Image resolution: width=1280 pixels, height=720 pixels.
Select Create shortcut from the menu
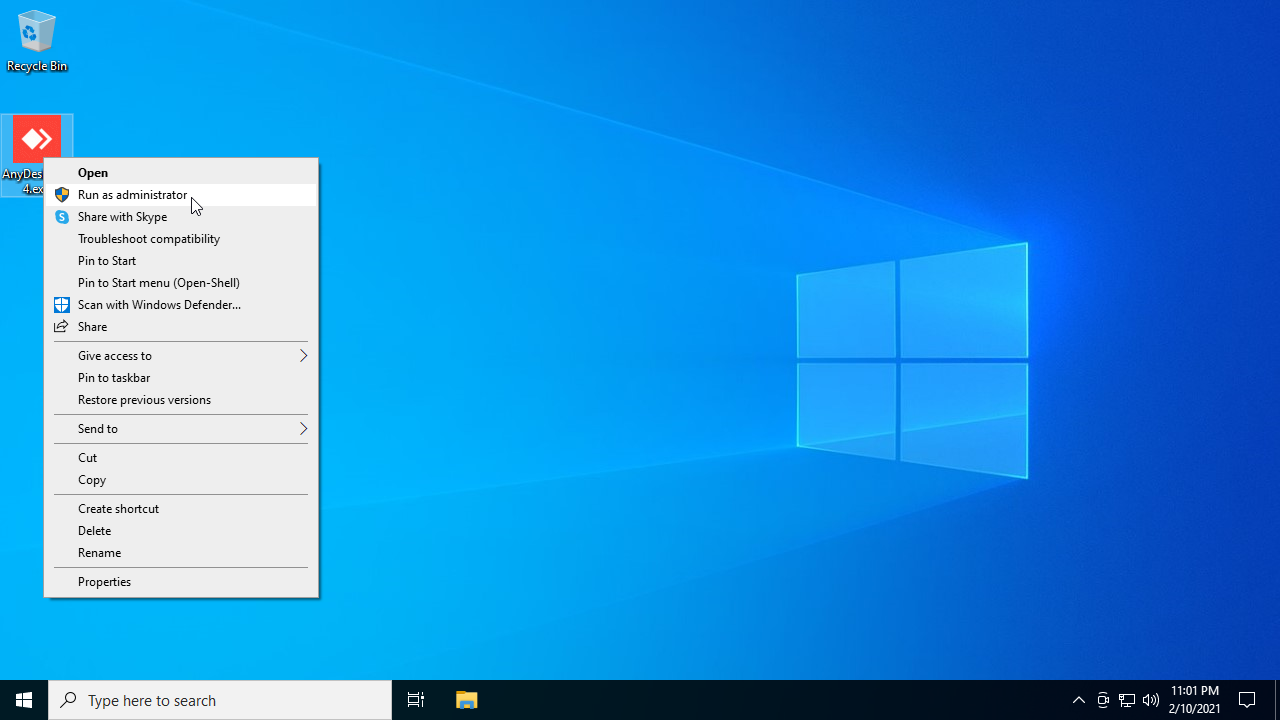118,509
